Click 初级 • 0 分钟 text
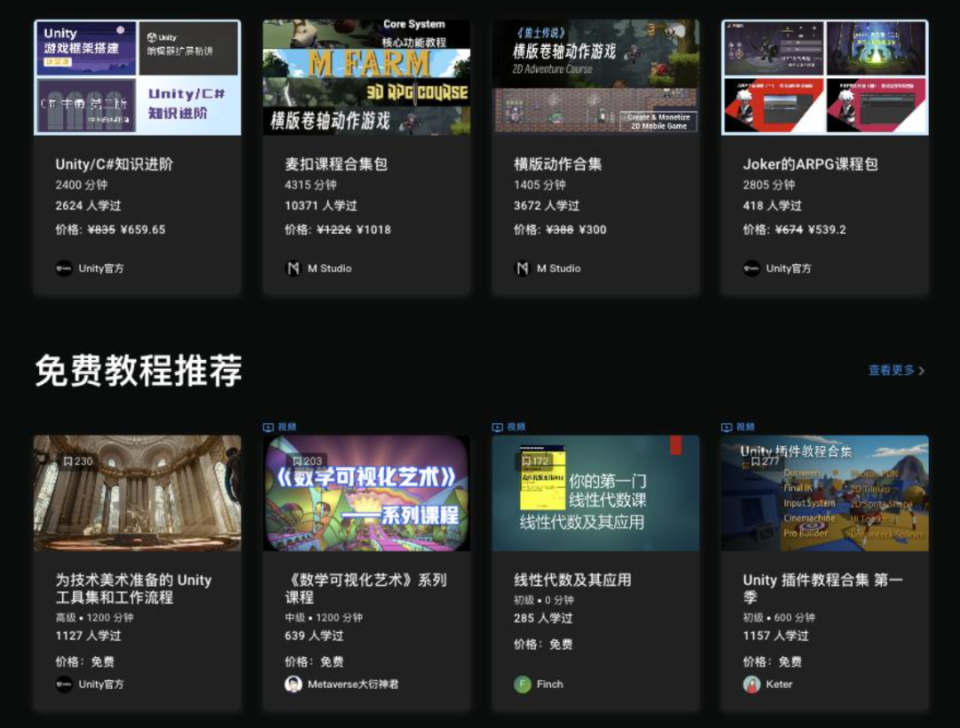Viewport: 960px width, 728px height. click(544, 600)
